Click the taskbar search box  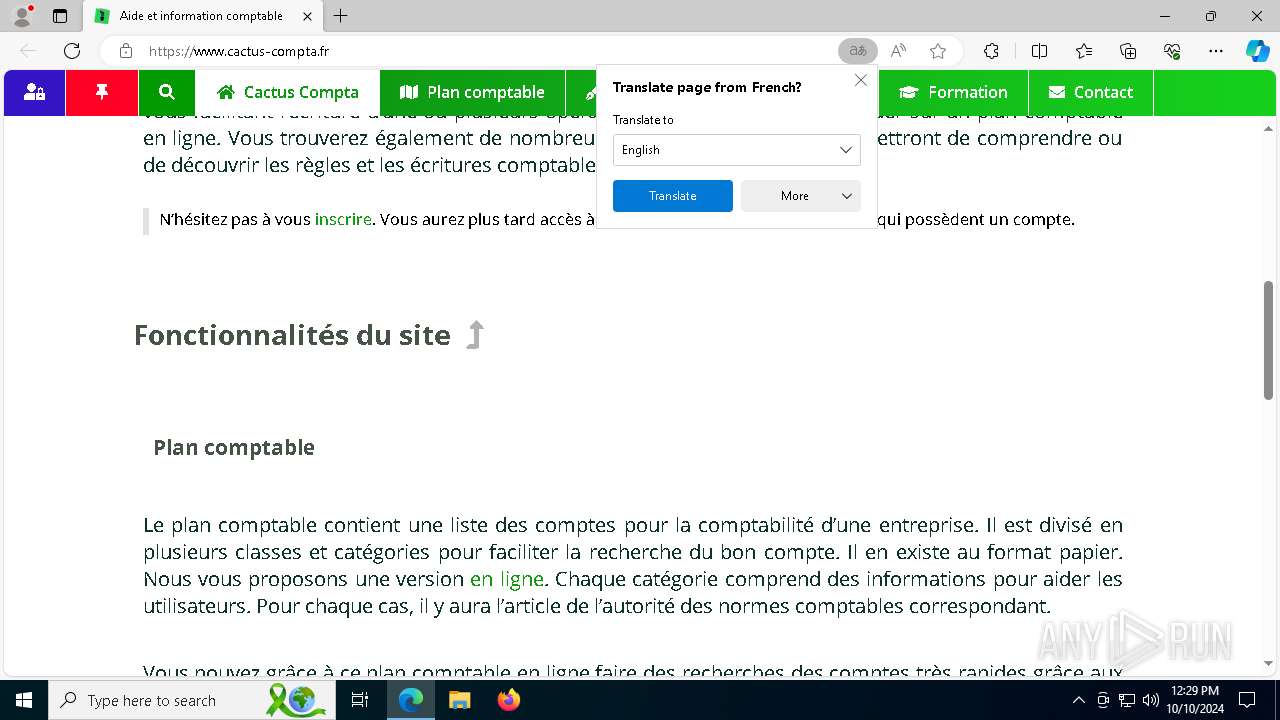click(192, 700)
